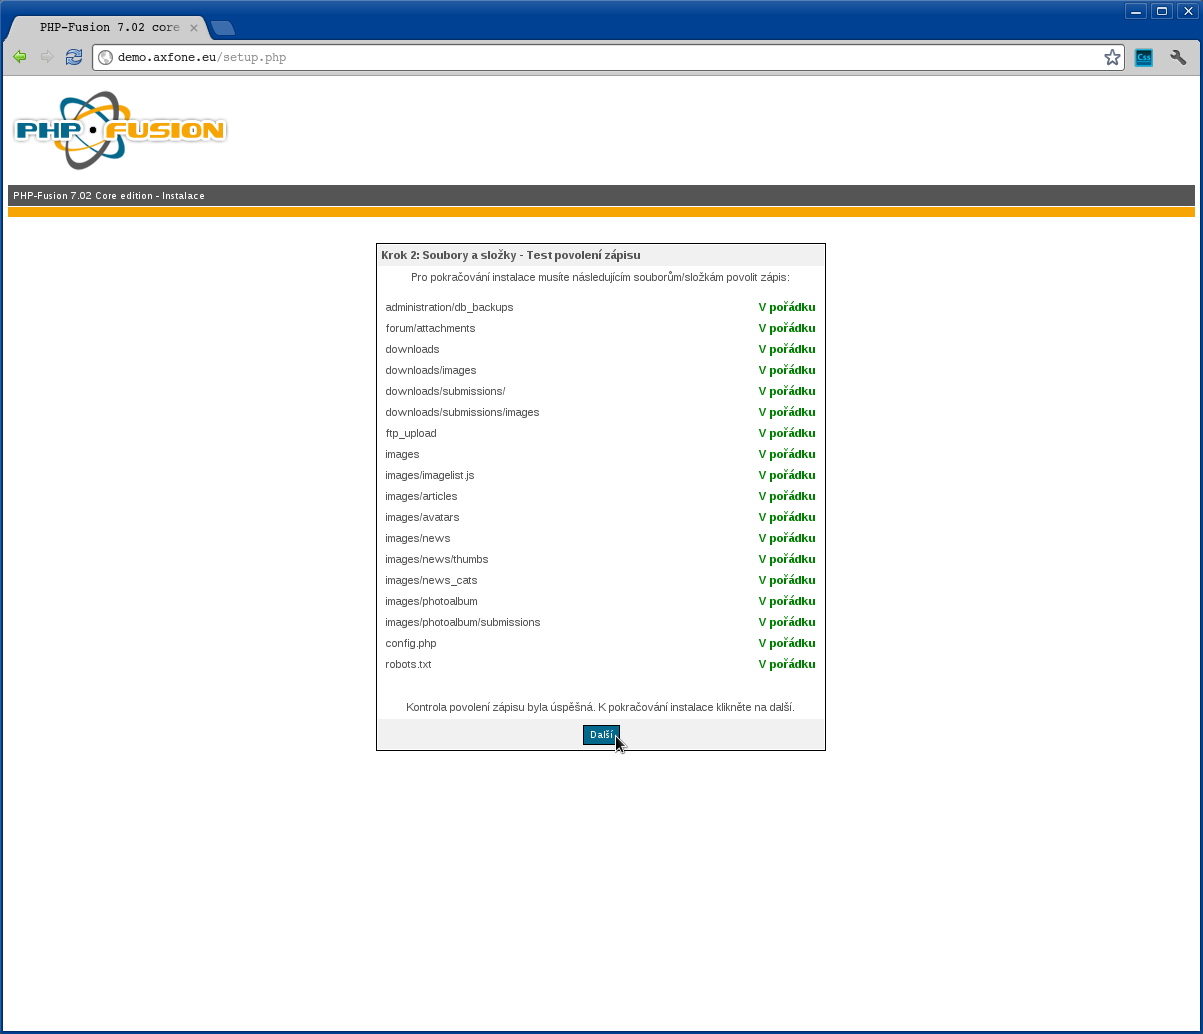The image size is (1203, 1034).
Task: Close the PHP-Fusion 7.02 tab
Action: tap(194, 28)
